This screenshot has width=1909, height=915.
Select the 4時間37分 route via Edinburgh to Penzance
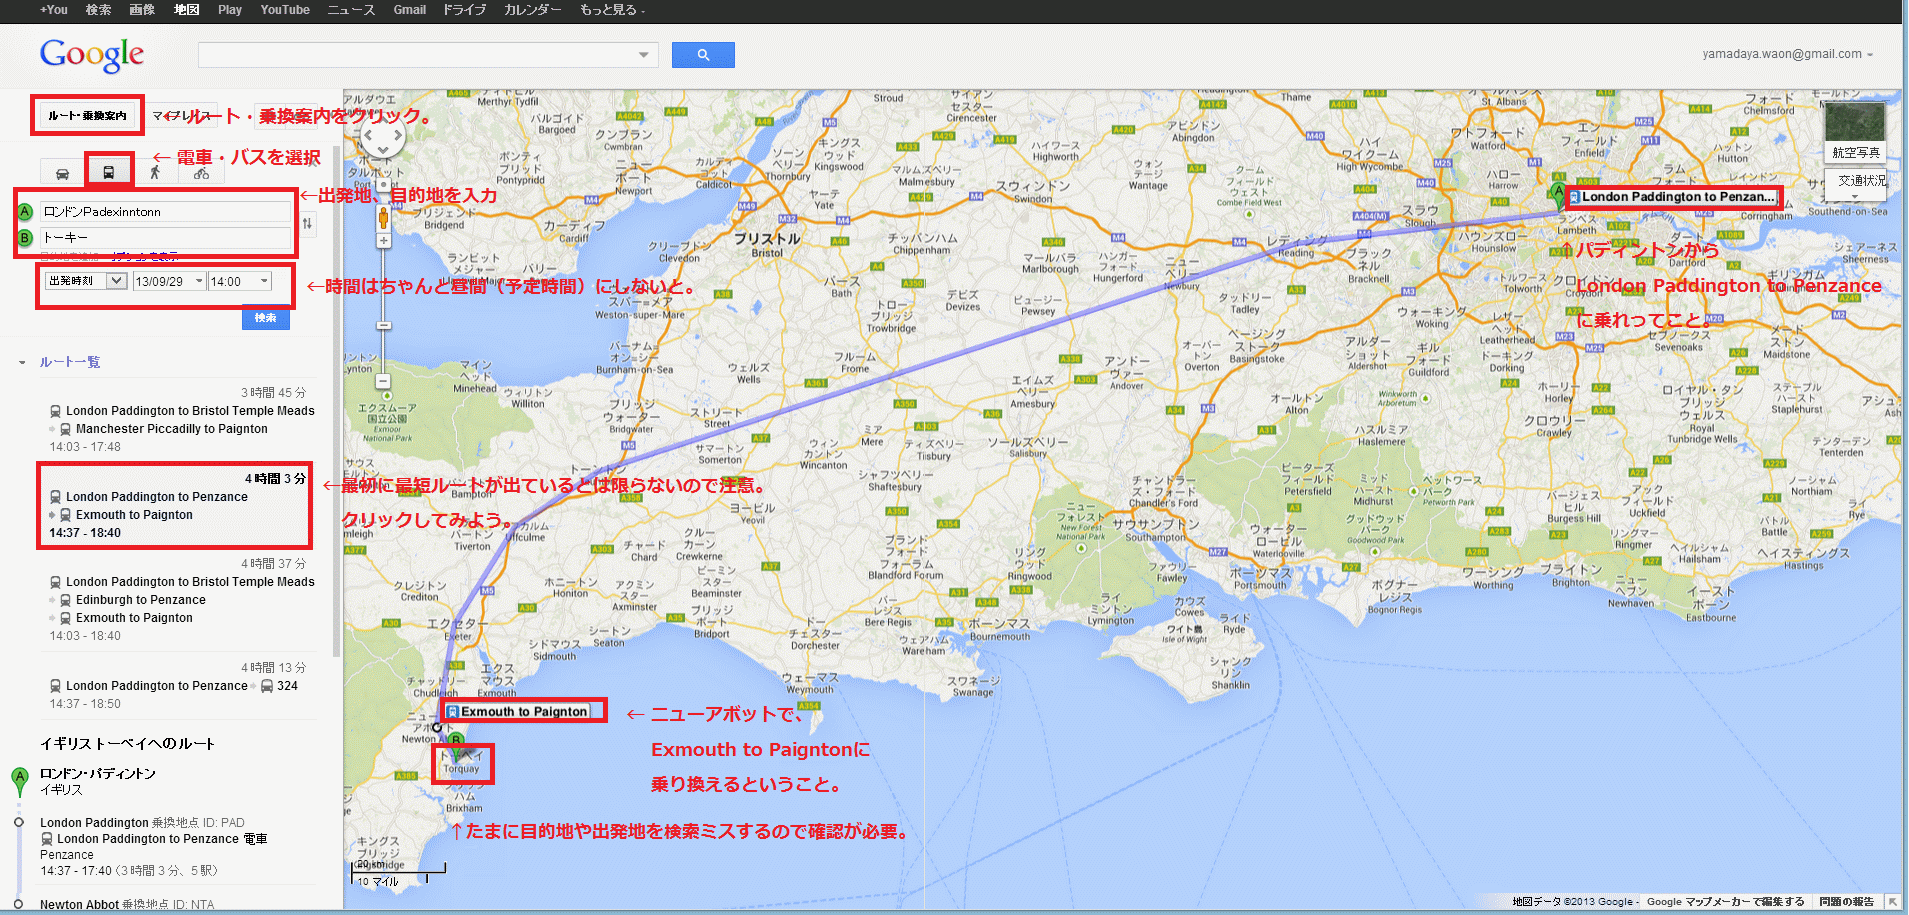pos(178,600)
